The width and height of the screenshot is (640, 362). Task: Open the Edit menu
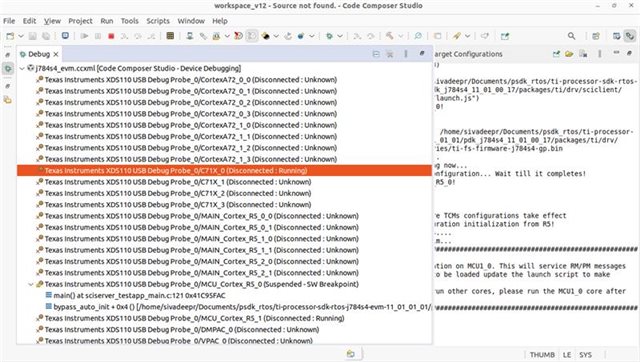[x=29, y=21]
